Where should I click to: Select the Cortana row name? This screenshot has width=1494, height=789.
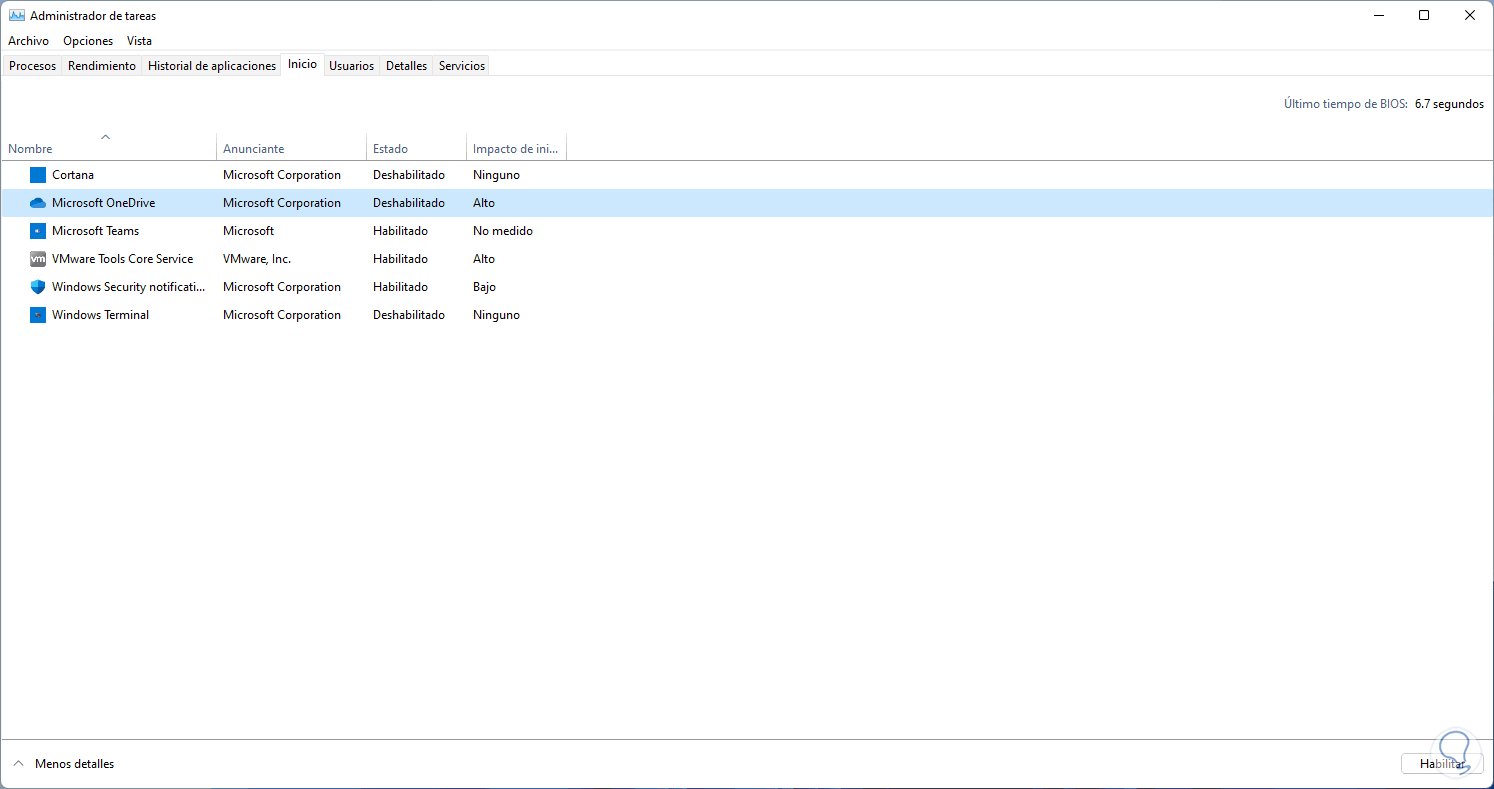click(73, 175)
